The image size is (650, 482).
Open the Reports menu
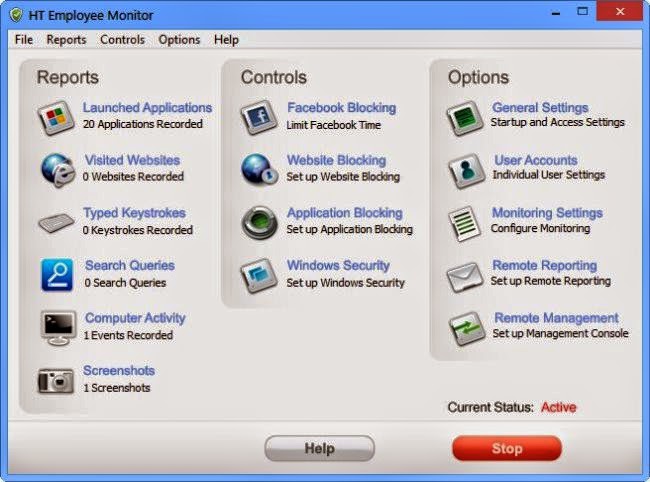pyautogui.click(x=66, y=40)
